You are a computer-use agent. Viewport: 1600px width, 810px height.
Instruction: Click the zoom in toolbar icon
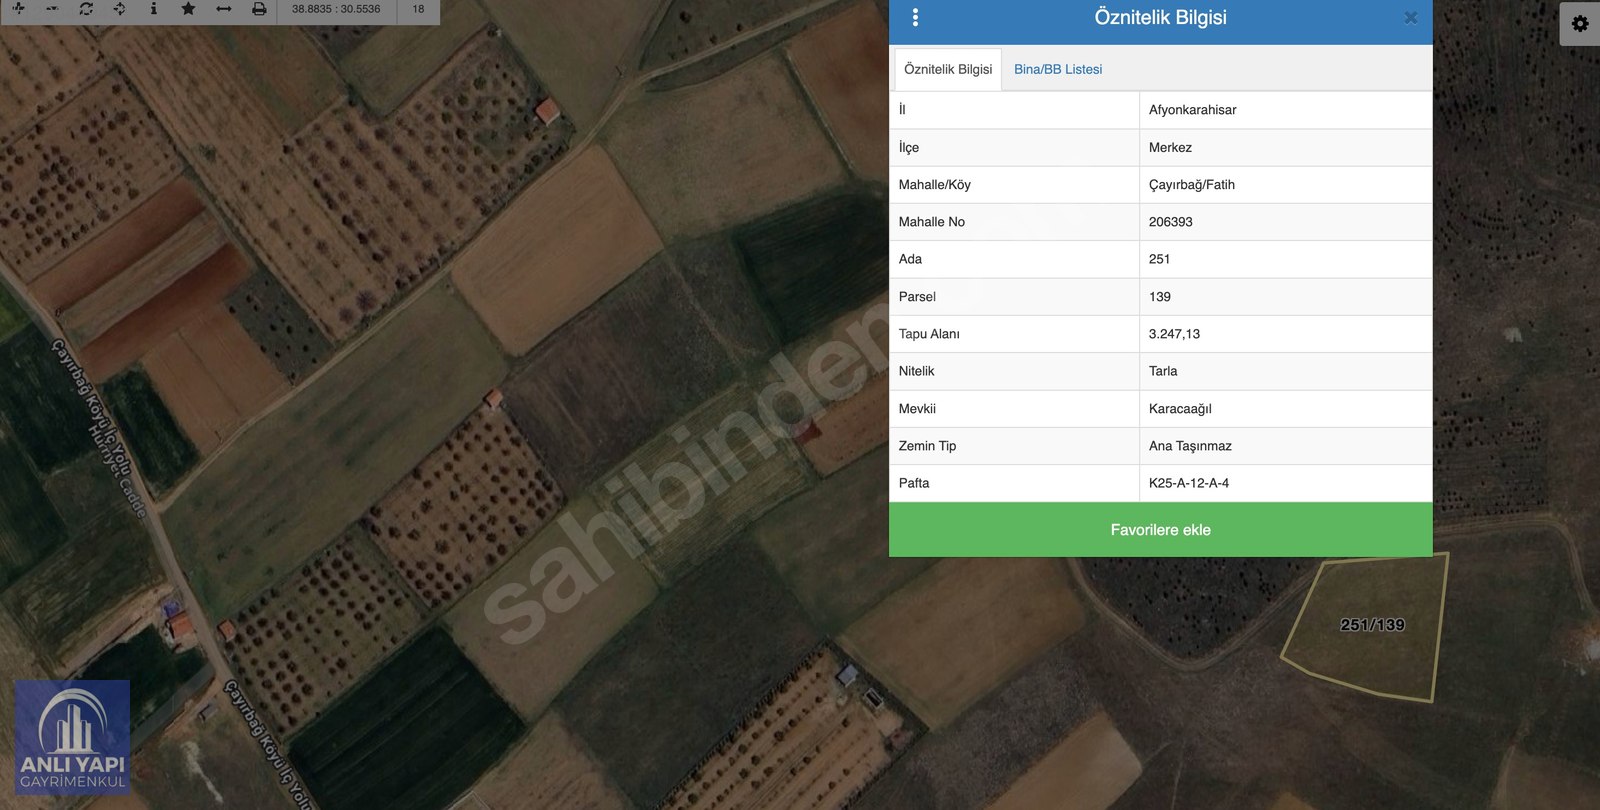pyautogui.click(x=18, y=9)
